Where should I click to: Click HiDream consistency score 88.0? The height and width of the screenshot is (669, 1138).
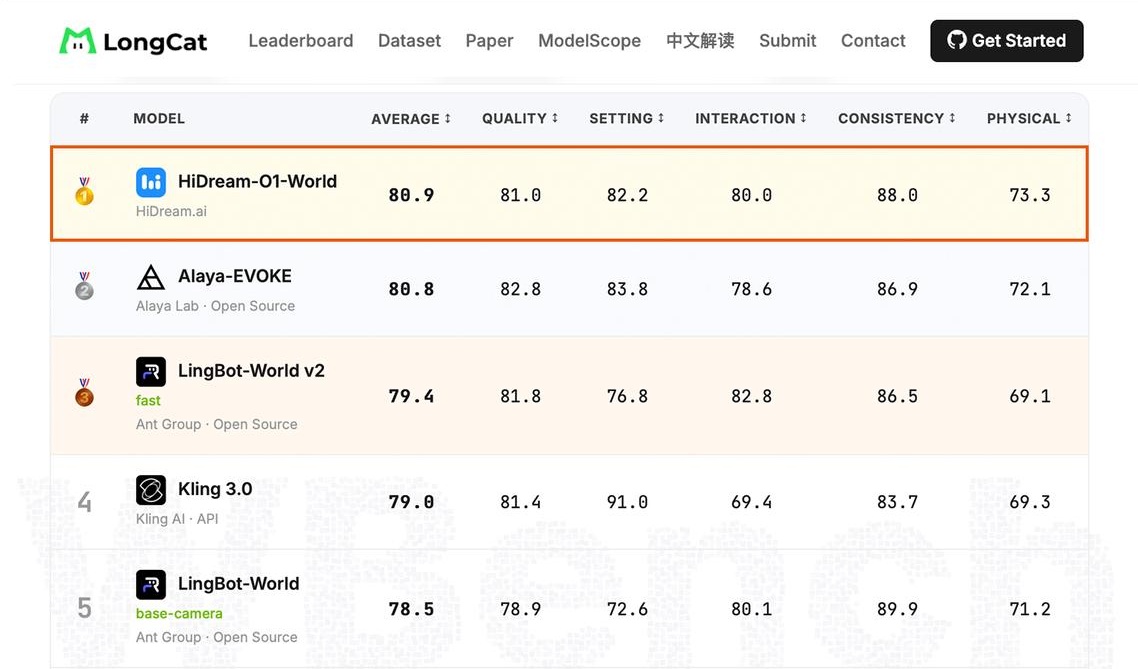897,195
